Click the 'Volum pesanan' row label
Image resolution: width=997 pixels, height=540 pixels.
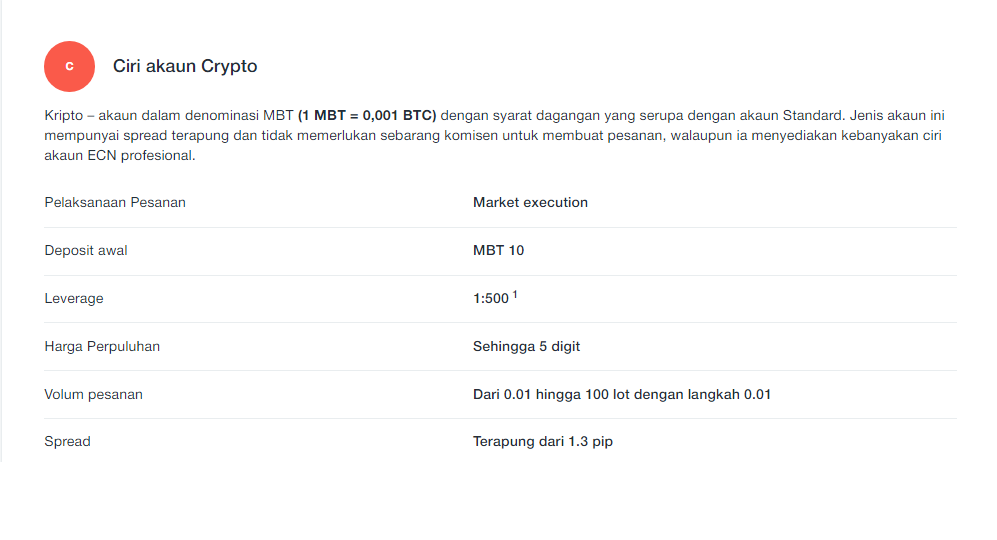93,394
